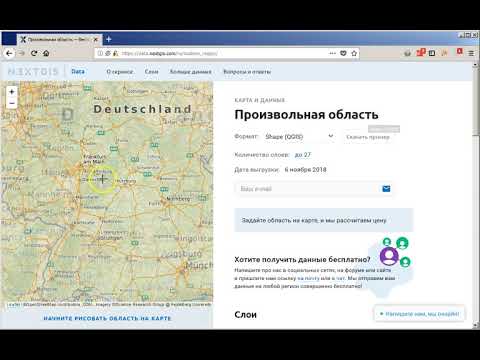Open the Data section link

click(x=78, y=71)
